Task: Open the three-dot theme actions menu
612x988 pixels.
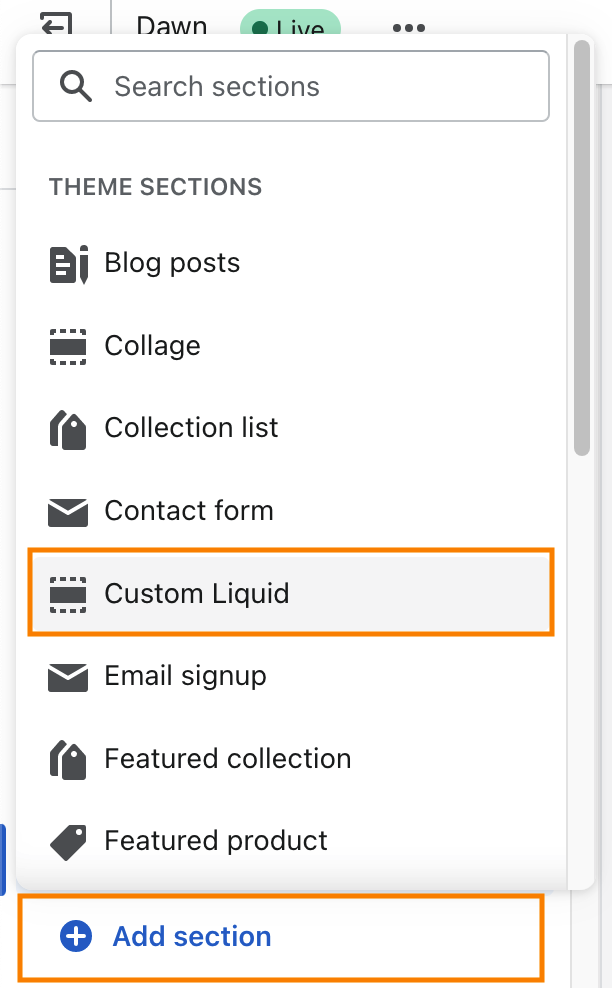Action: coord(409,28)
